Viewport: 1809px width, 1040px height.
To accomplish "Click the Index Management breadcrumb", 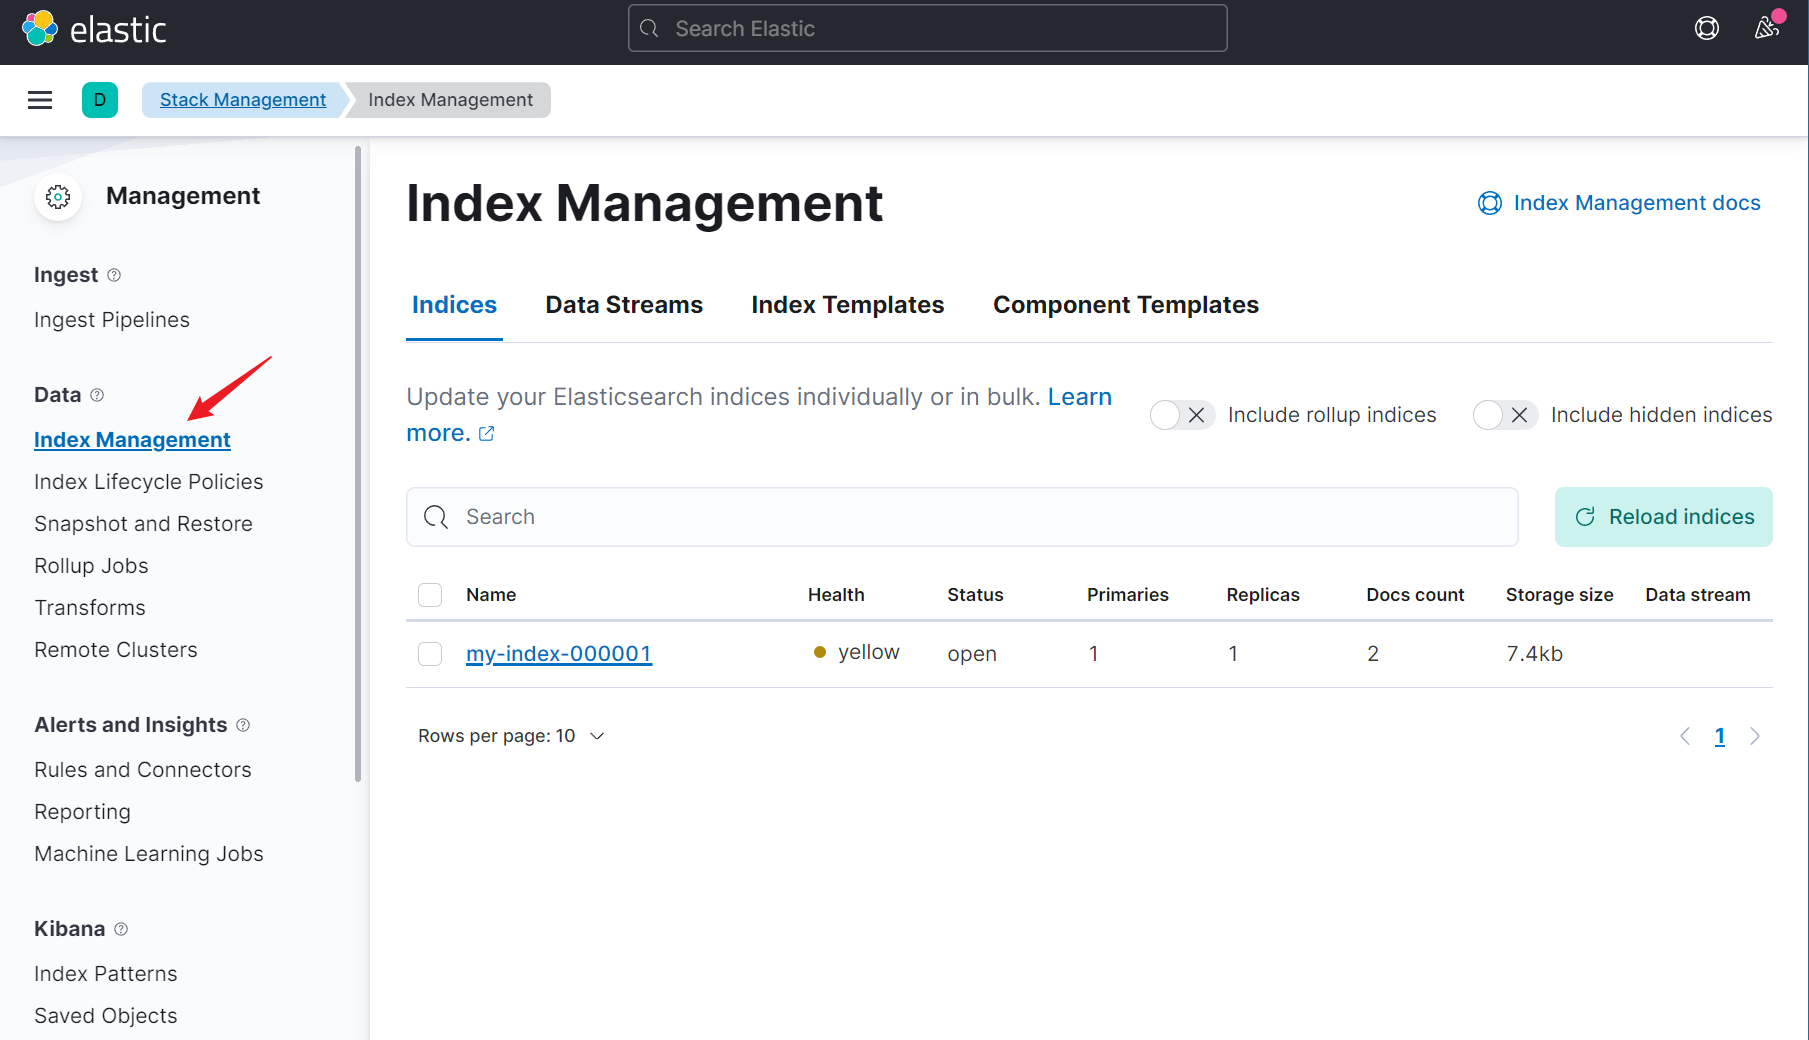I will pyautogui.click(x=450, y=100).
